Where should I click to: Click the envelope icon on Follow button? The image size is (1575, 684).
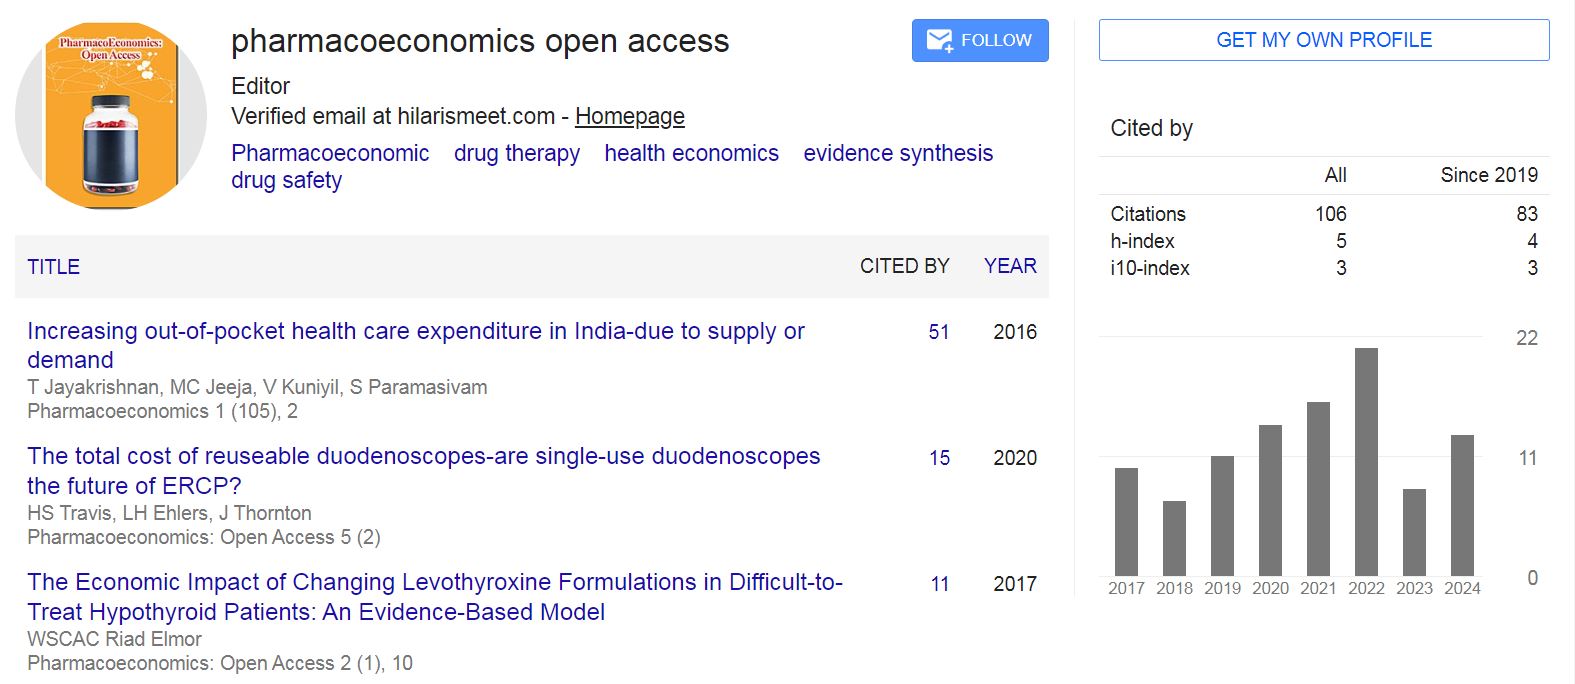(939, 40)
